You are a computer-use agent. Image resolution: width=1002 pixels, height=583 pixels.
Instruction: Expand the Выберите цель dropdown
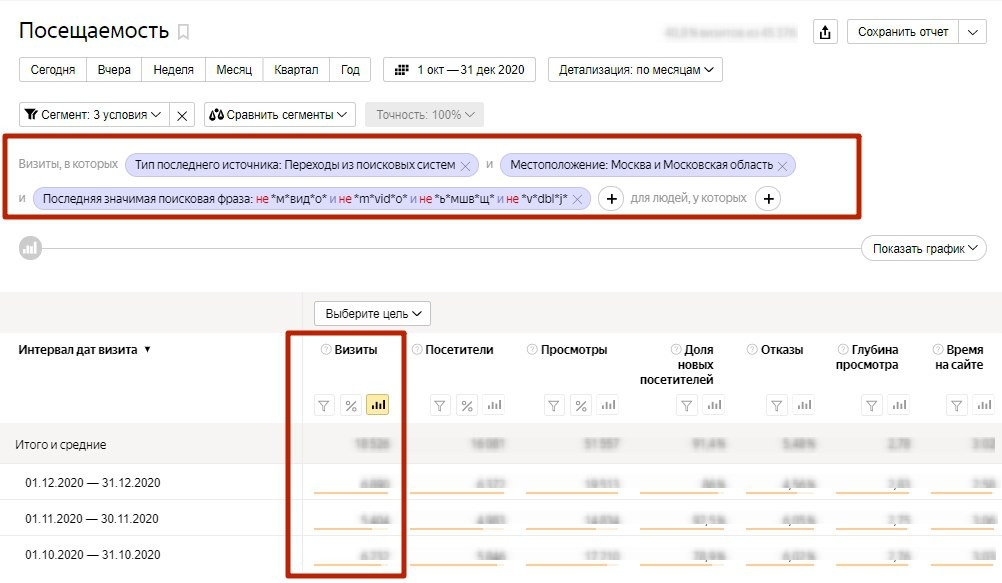(372, 314)
